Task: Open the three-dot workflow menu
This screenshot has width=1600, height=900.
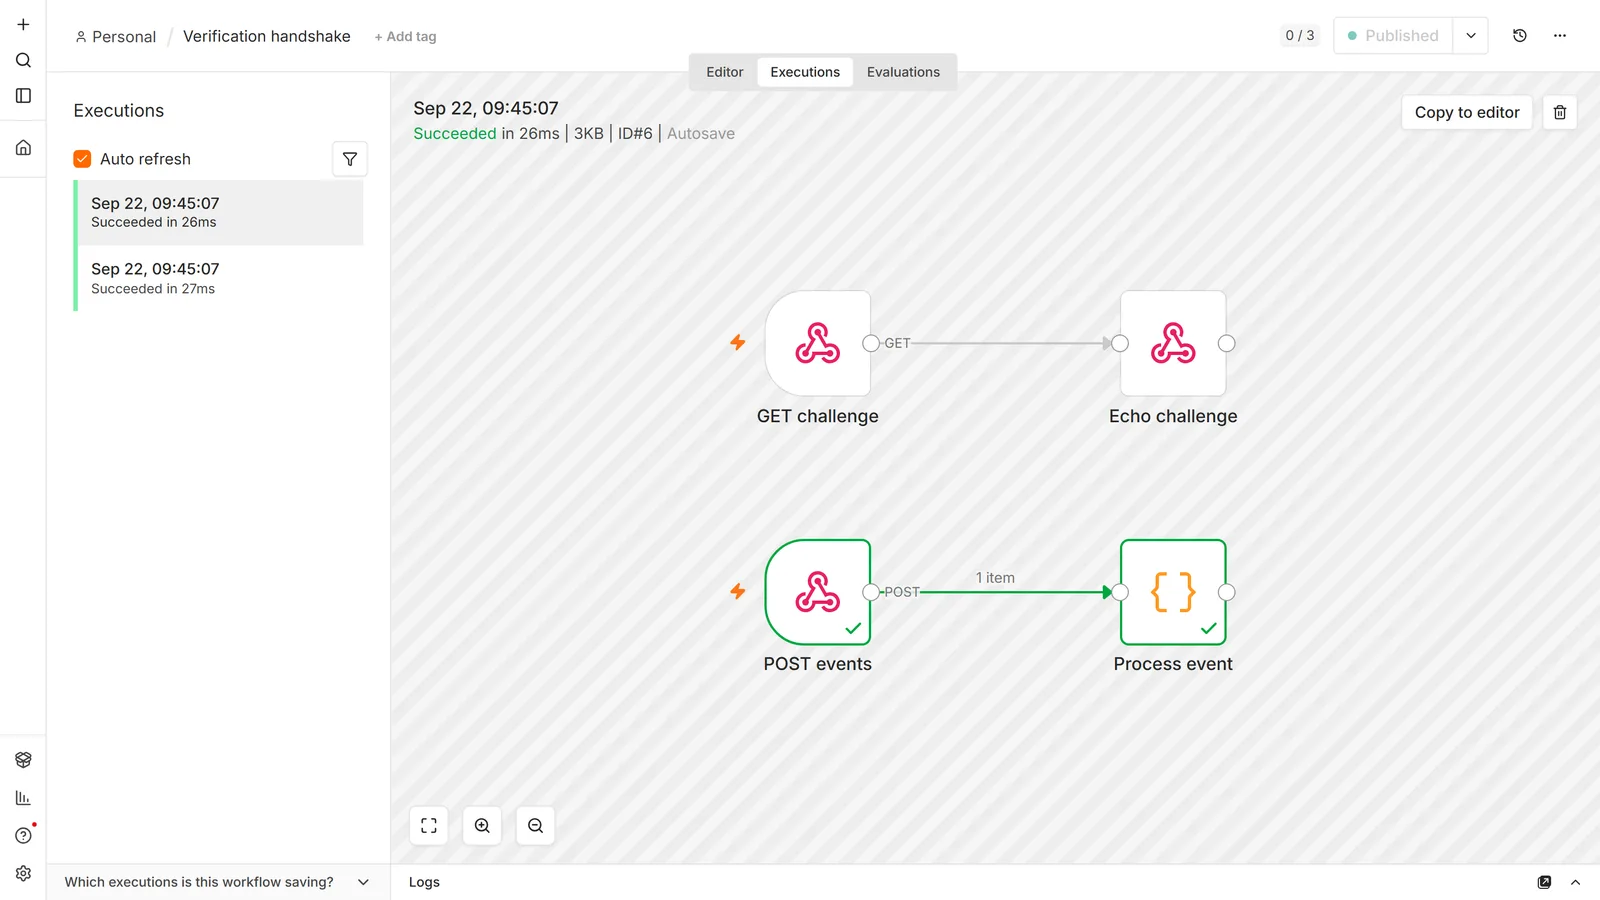Action: pyautogui.click(x=1560, y=36)
